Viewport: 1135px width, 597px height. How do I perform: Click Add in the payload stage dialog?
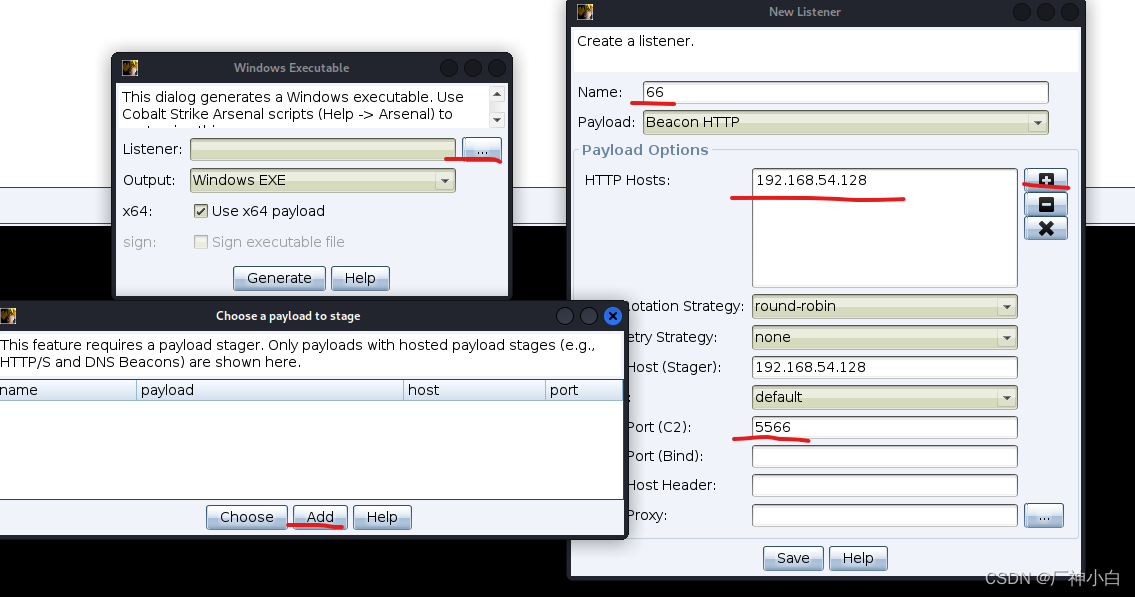coord(320,517)
